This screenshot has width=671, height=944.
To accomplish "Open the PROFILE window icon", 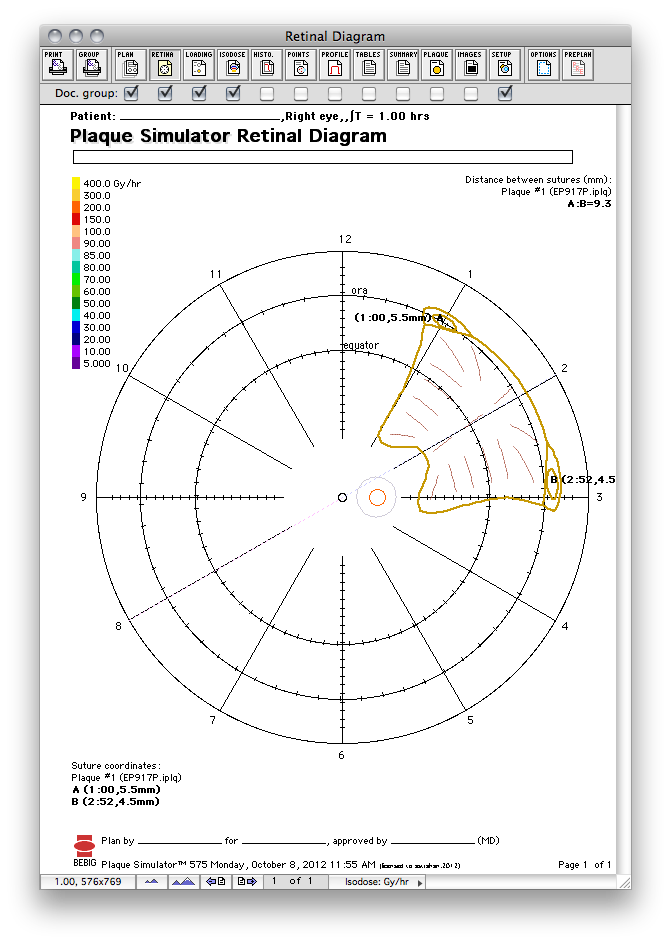I will 335,65.
